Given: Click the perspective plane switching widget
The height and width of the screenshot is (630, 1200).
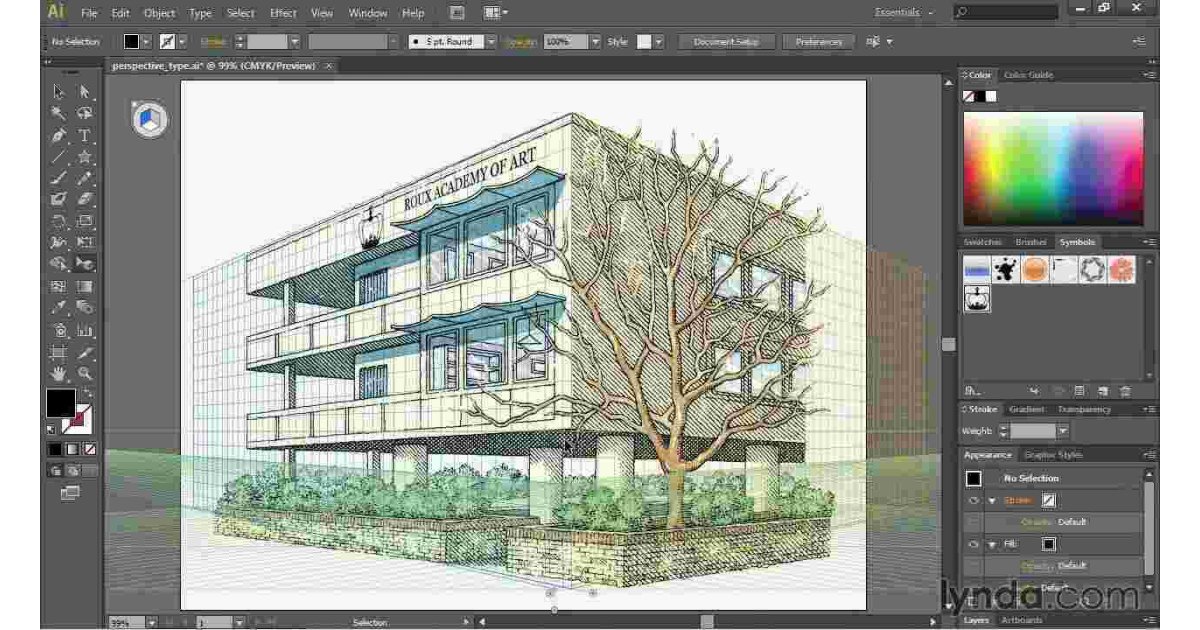Looking at the screenshot, I should point(148,120).
